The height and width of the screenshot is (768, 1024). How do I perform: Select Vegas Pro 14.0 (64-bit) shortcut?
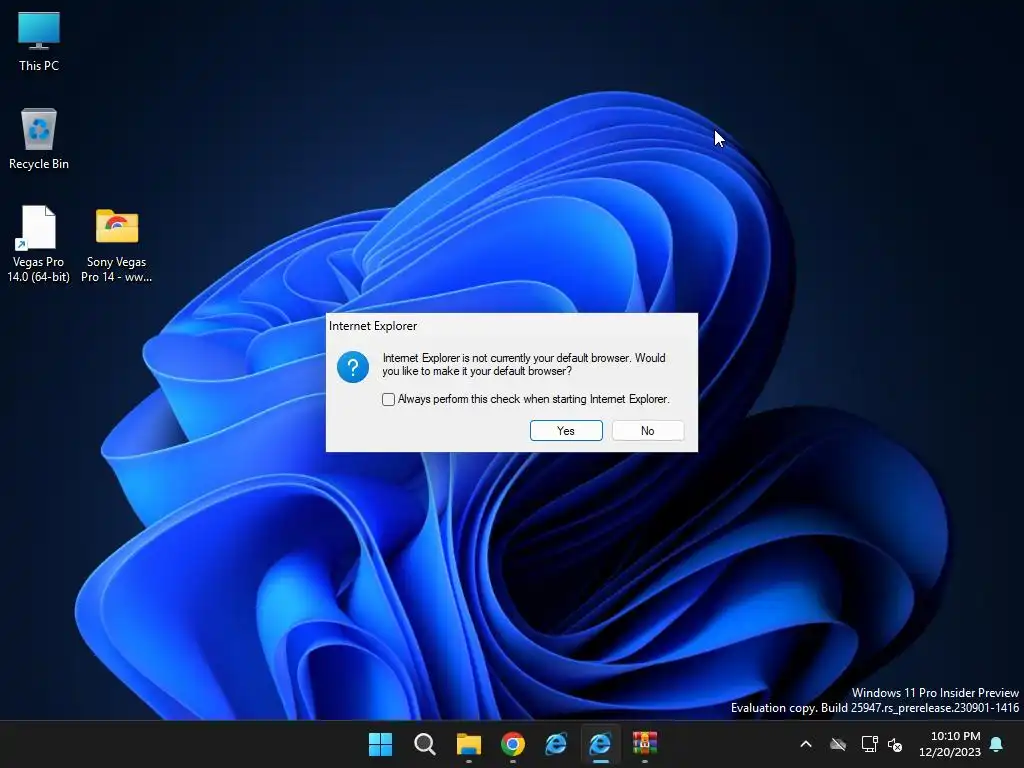[39, 244]
